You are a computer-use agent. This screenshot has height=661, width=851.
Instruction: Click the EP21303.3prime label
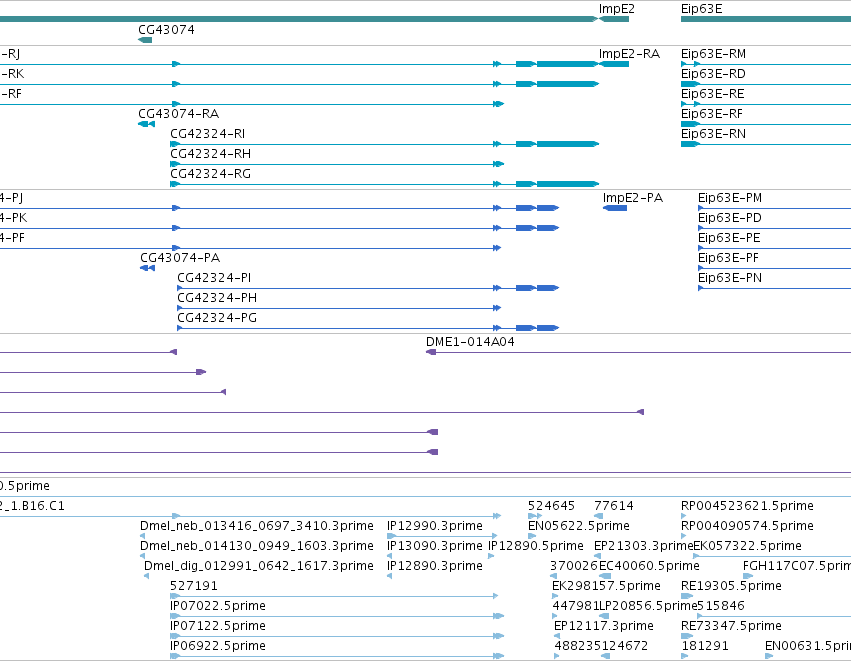(644, 546)
